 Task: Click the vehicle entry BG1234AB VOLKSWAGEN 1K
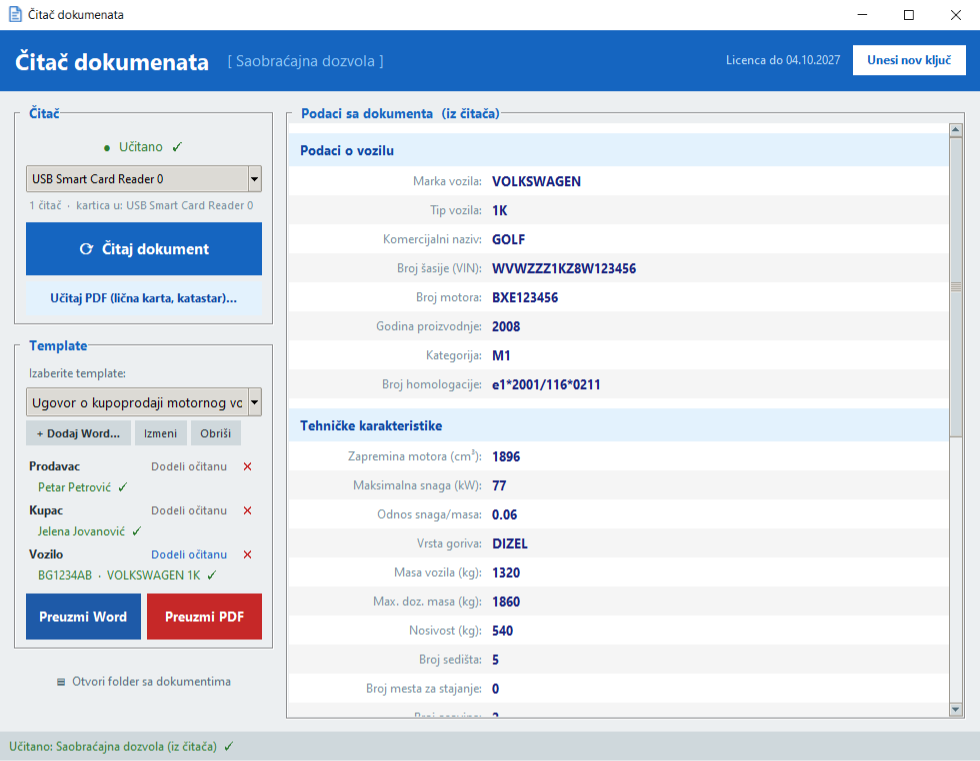click(x=119, y=575)
